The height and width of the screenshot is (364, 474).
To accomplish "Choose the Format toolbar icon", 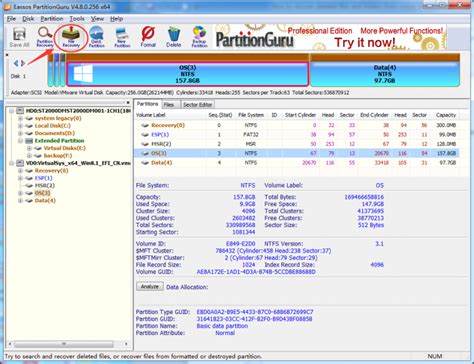I will (148, 37).
